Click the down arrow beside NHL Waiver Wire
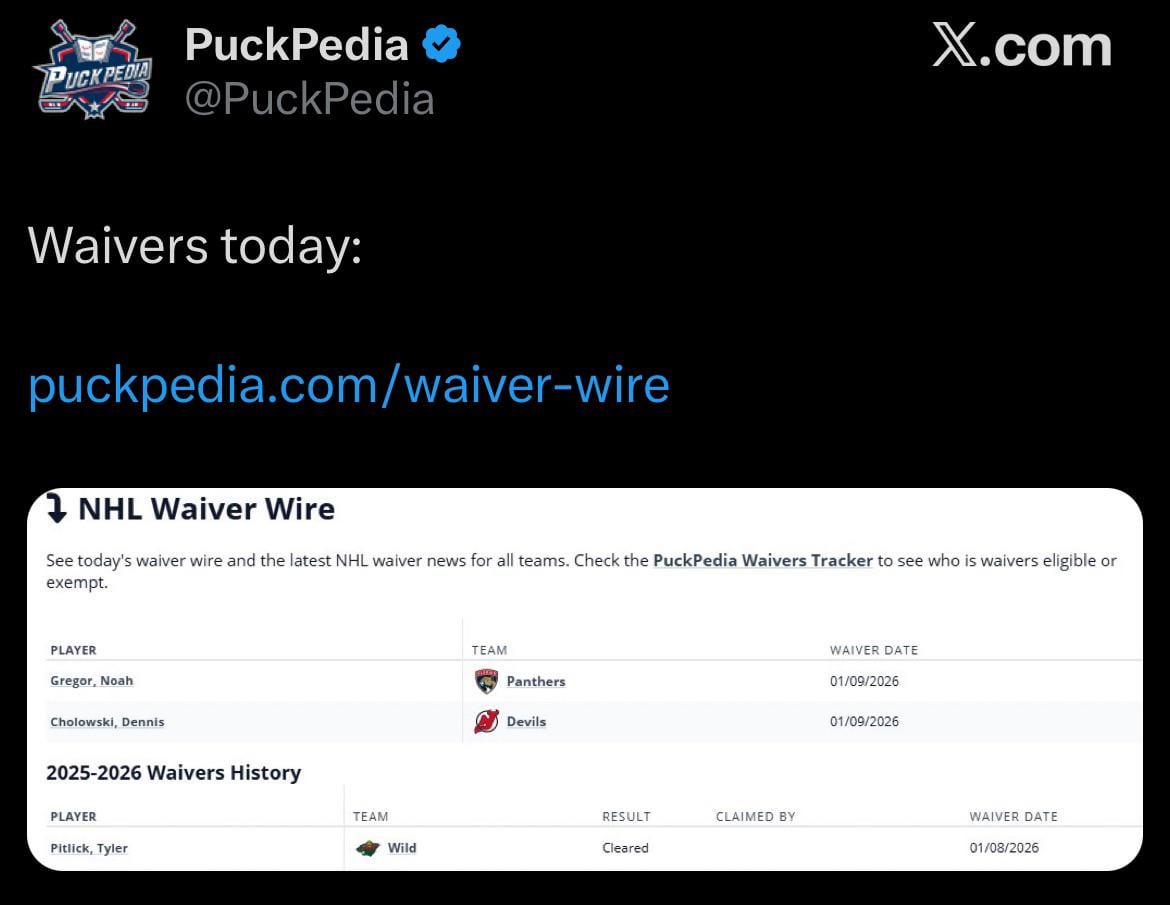This screenshot has width=1170, height=905. point(58,509)
